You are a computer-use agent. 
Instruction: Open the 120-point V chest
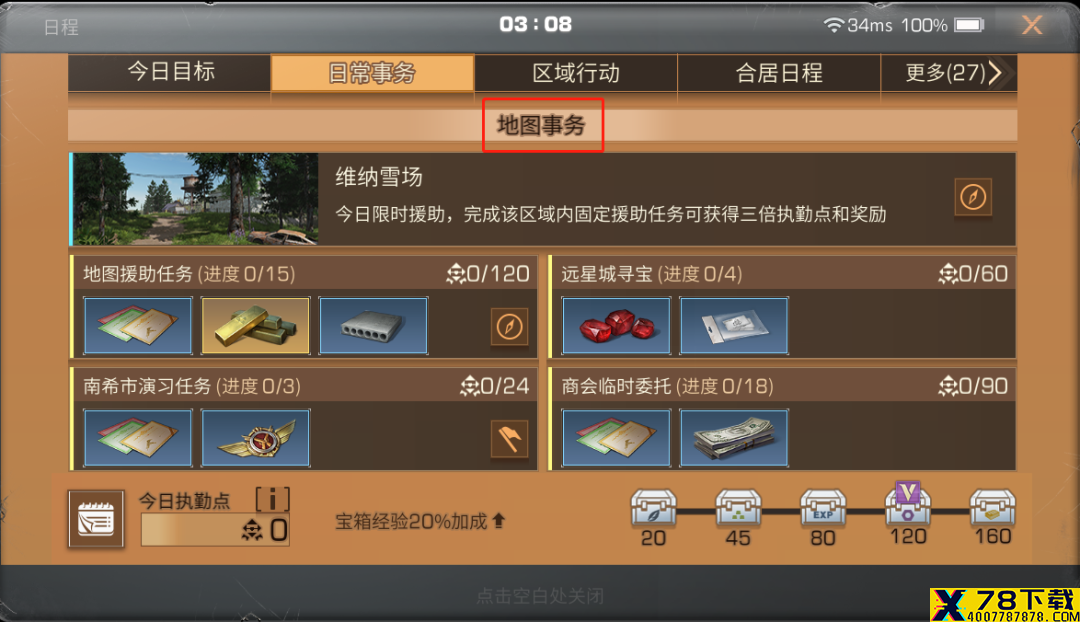(908, 504)
